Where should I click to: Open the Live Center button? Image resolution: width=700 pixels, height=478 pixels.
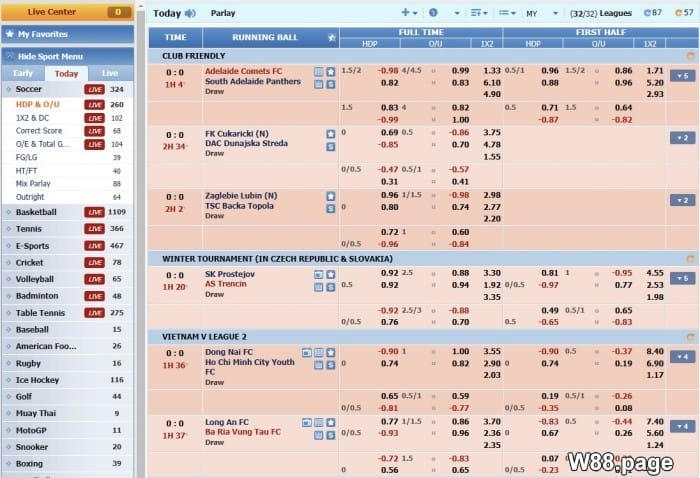(68, 12)
